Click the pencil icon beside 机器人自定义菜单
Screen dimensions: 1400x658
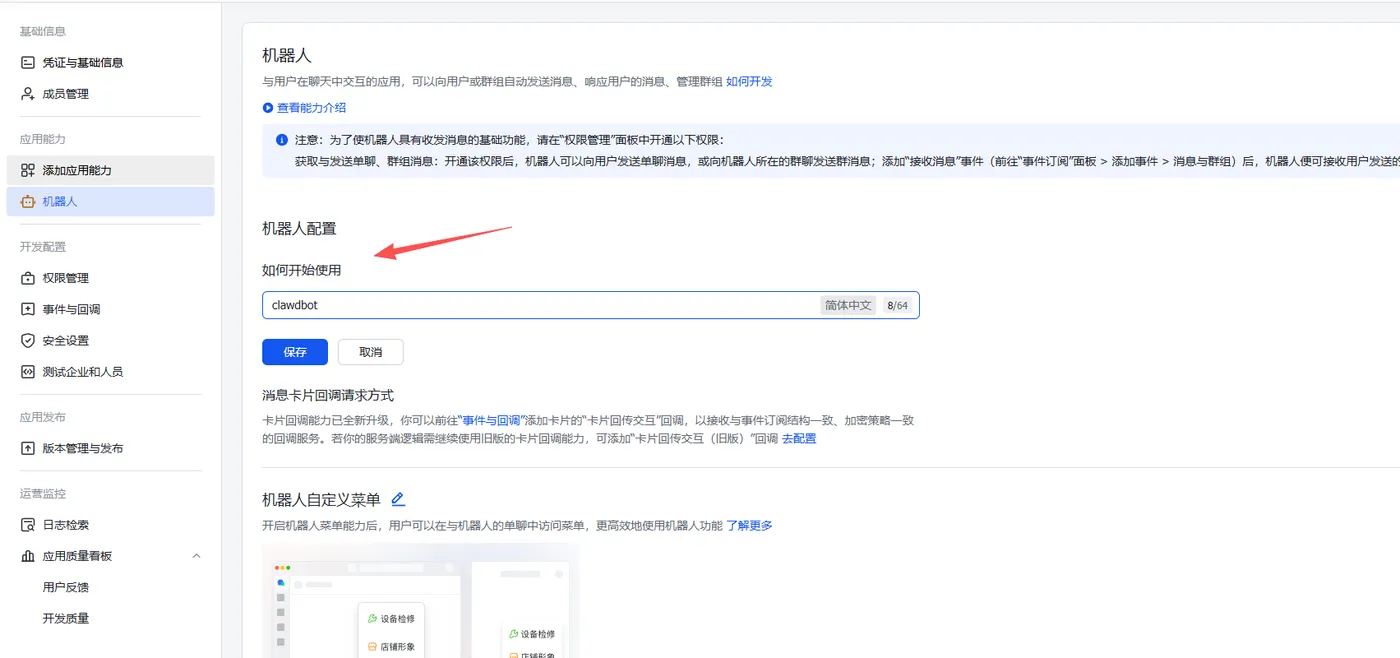click(397, 498)
